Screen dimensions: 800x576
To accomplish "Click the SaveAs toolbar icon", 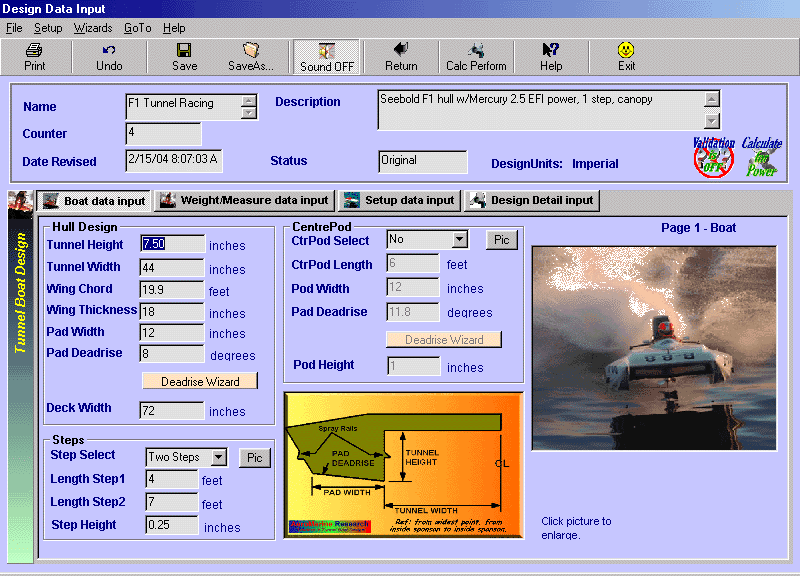I will (x=251, y=57).
